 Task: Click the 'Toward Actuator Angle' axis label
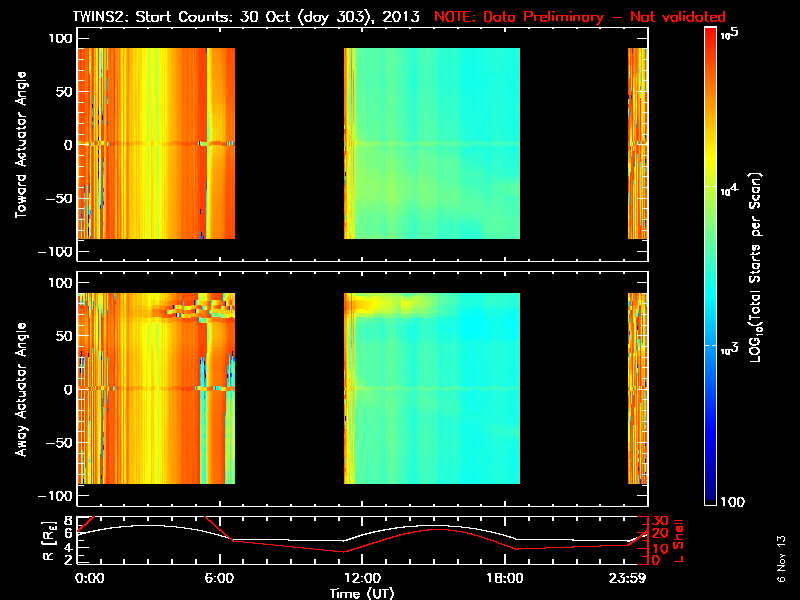(21, 145)
